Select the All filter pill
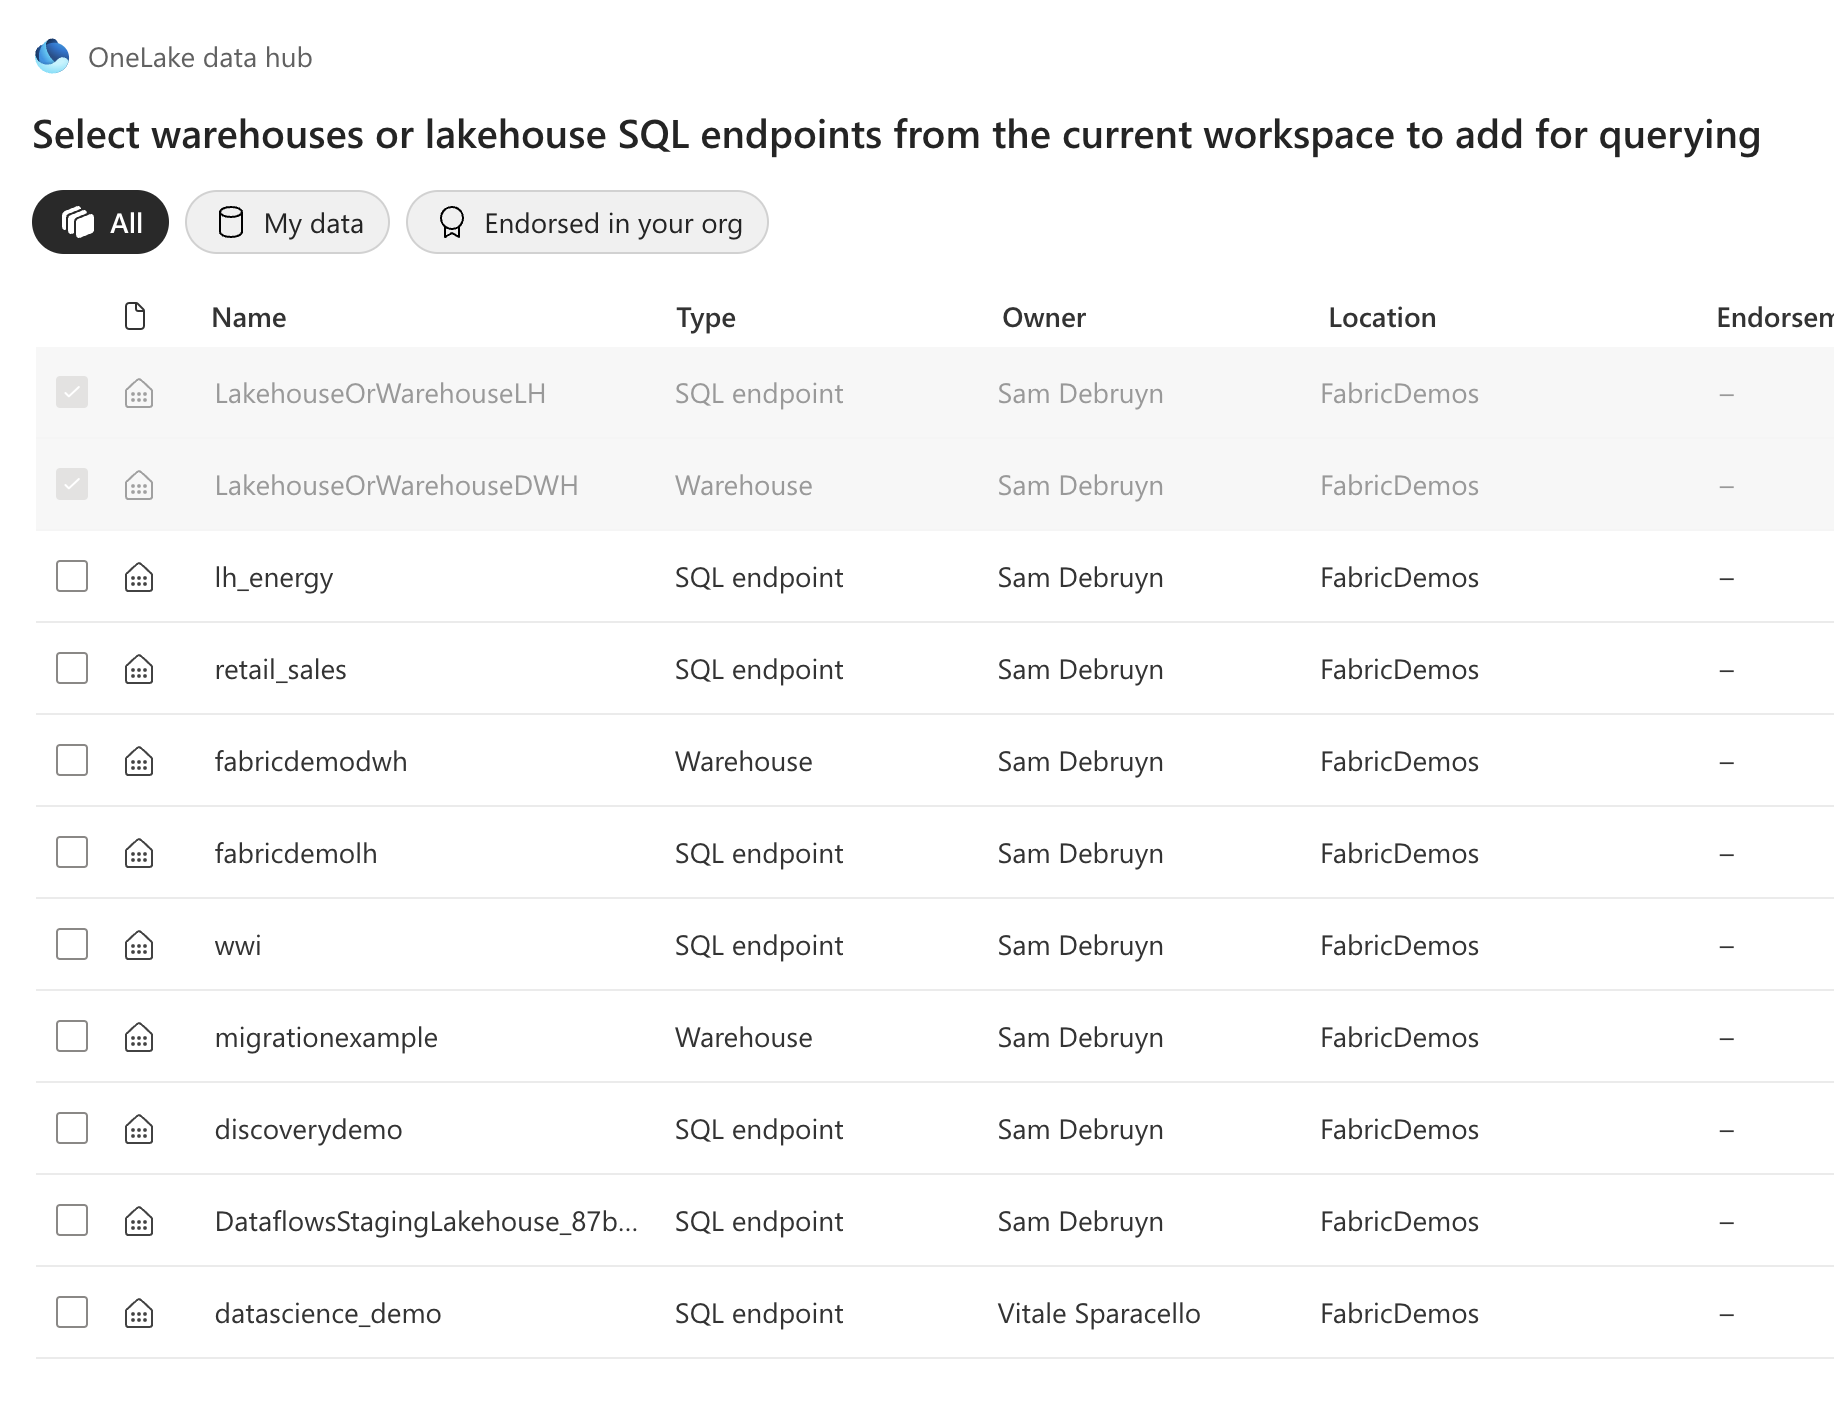 point(100,222)
